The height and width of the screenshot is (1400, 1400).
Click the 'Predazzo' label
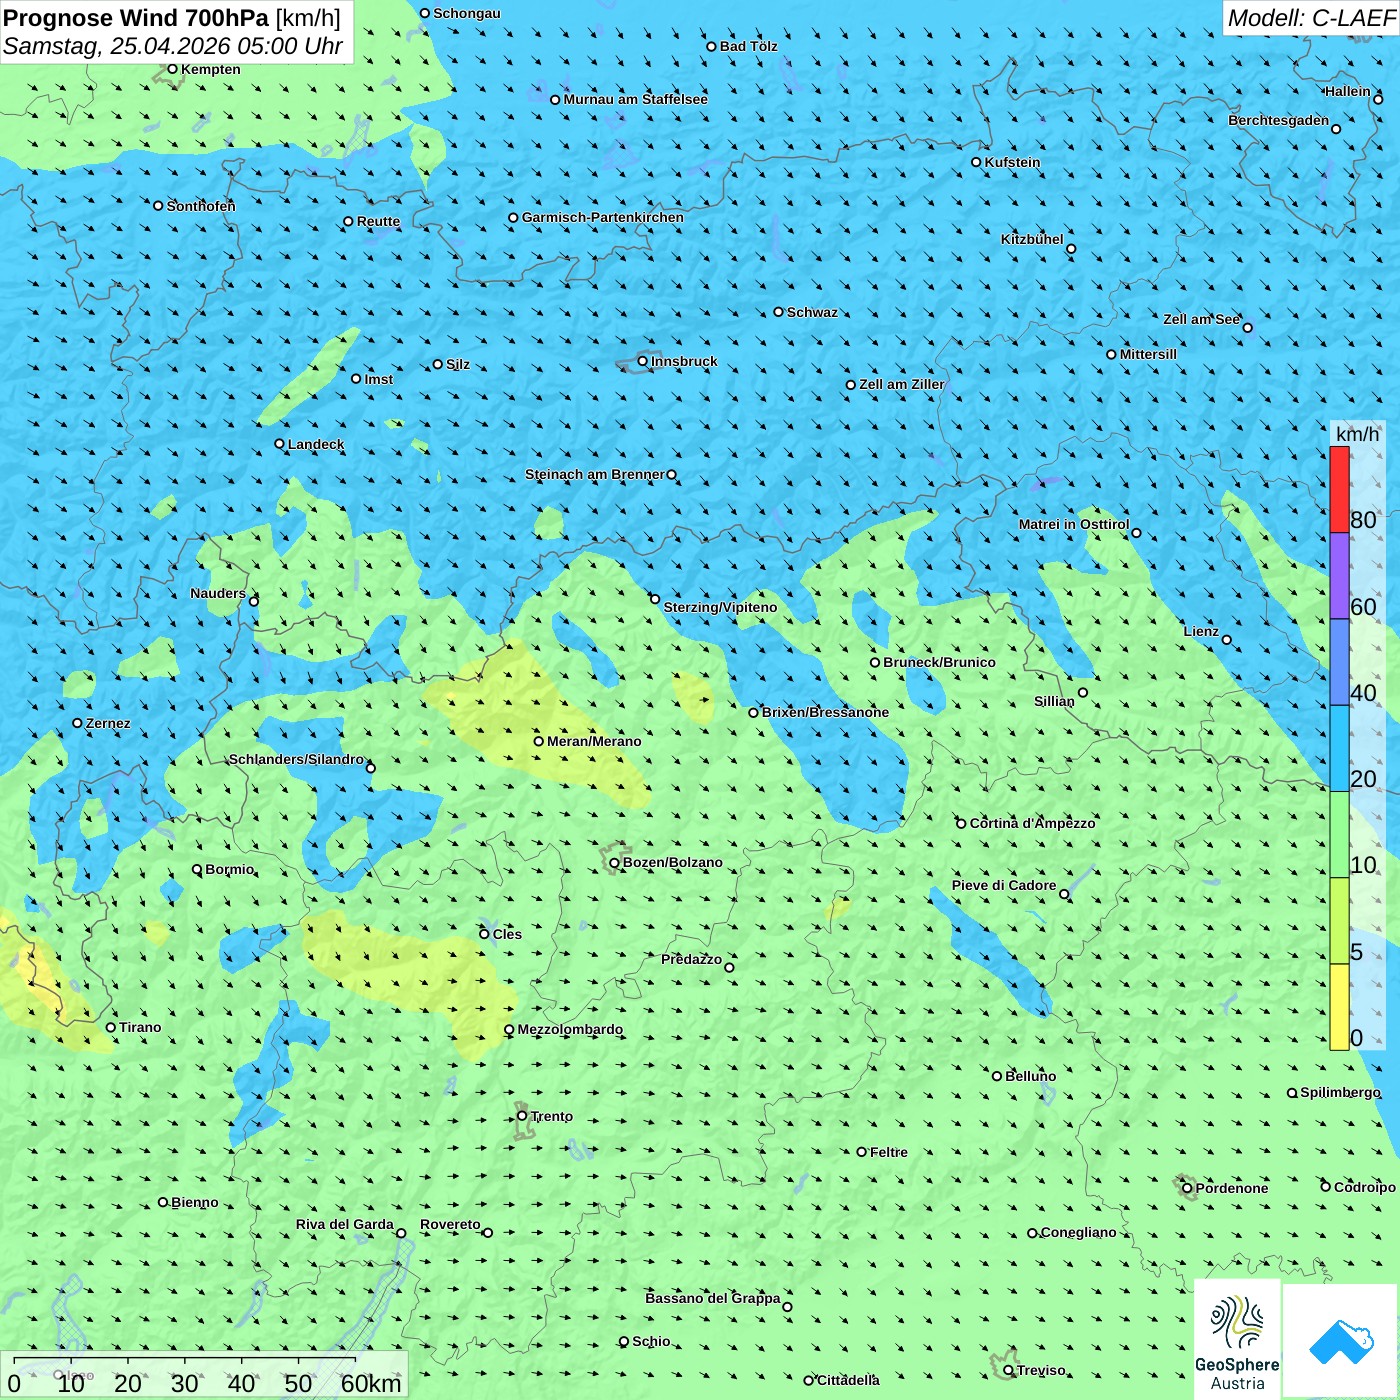(x=692, y=959)
